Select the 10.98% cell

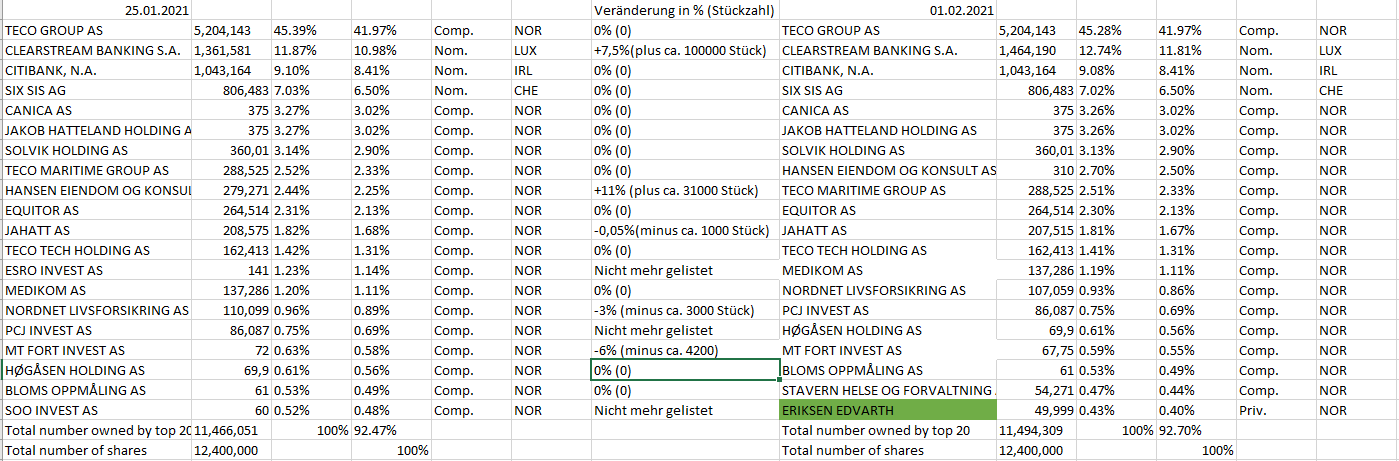click(391, 51)
